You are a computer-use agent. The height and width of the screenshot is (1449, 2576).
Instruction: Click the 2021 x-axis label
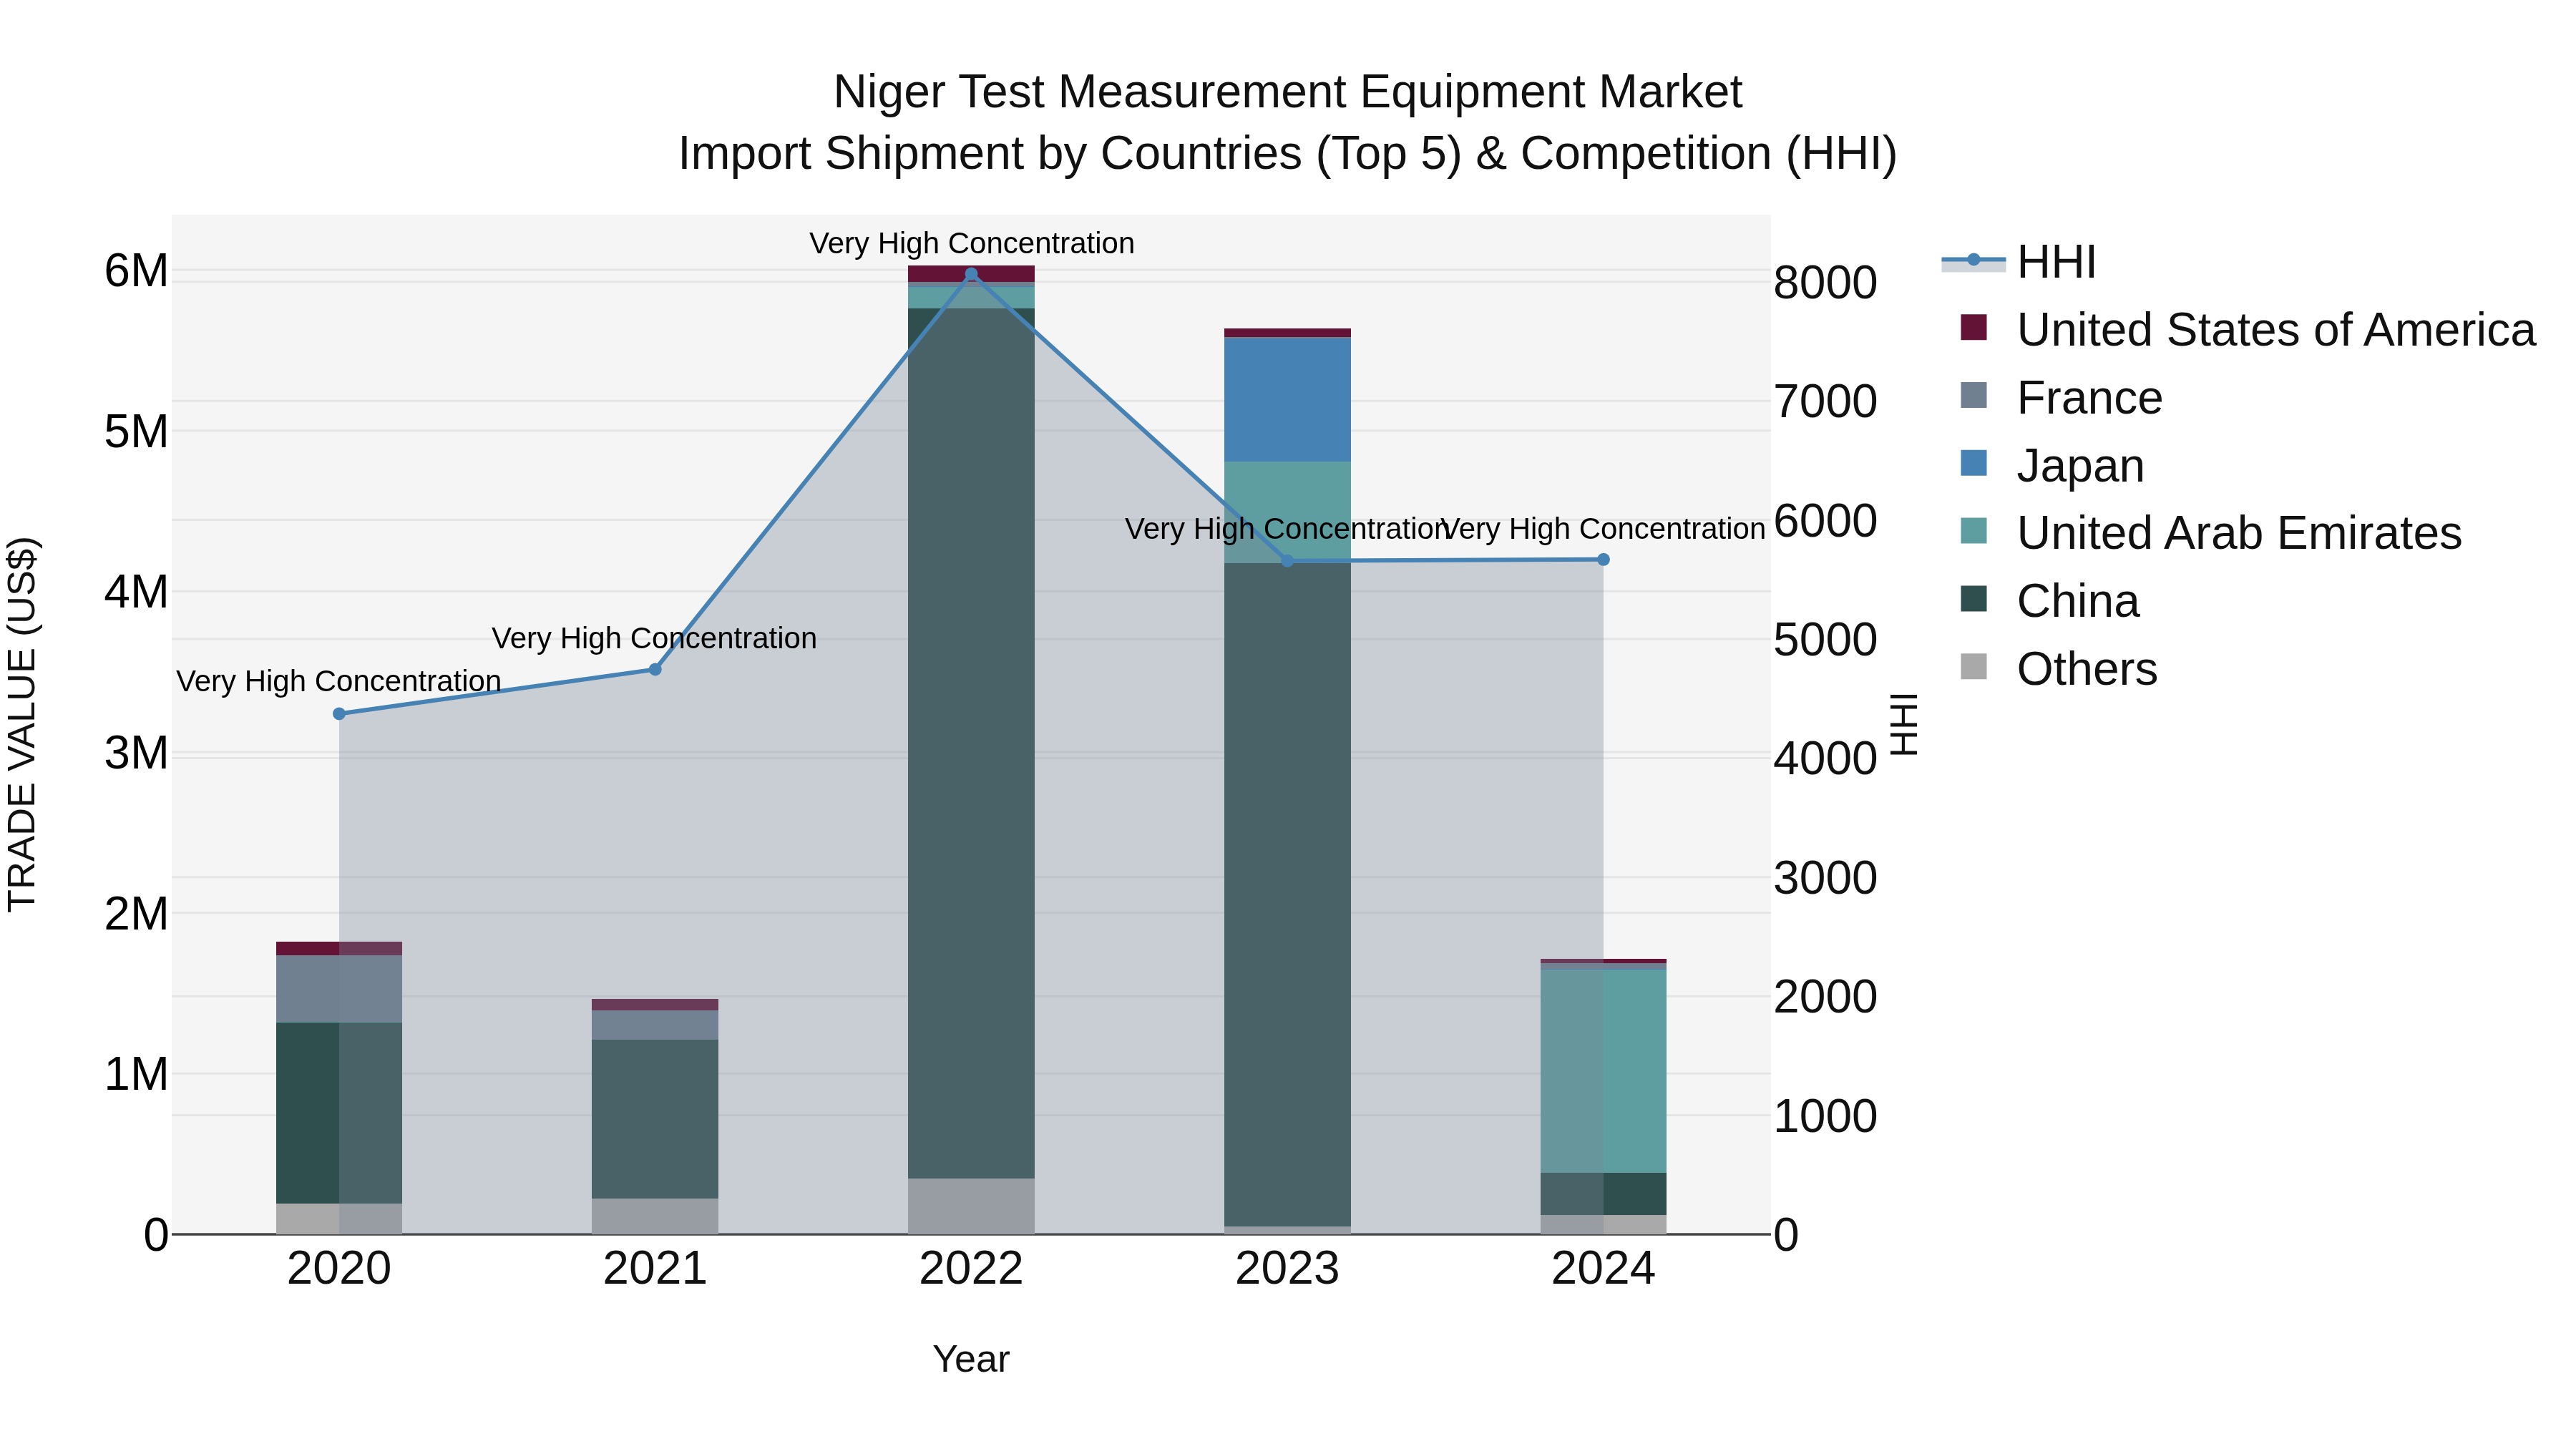(x=655, y=1269)
